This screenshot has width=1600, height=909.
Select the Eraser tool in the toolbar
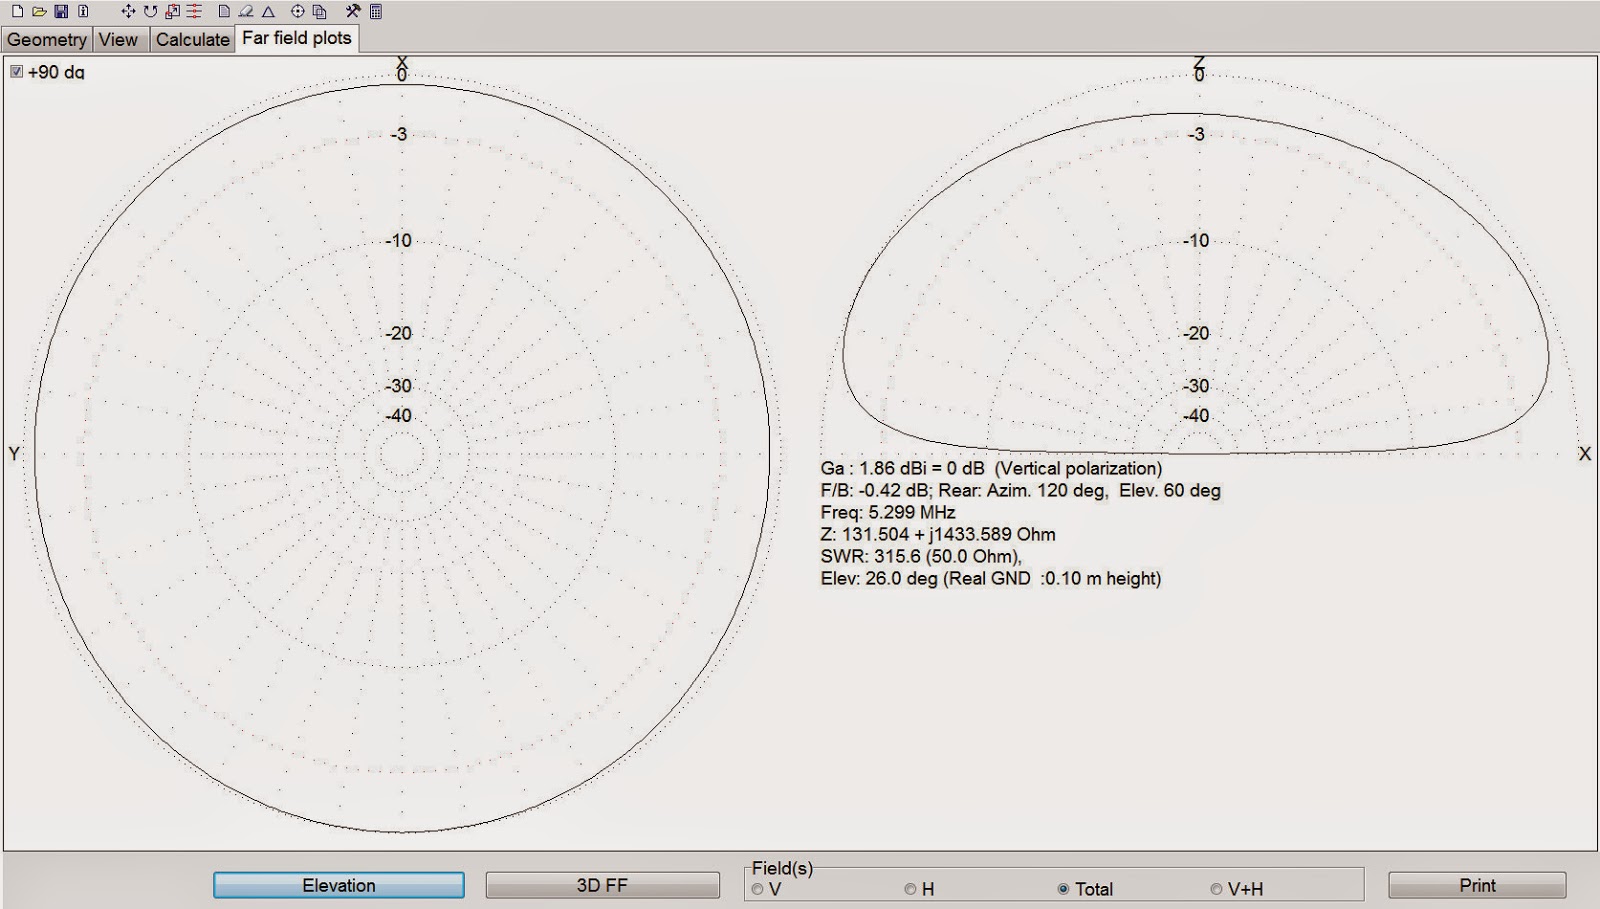(x=245, y=12)
